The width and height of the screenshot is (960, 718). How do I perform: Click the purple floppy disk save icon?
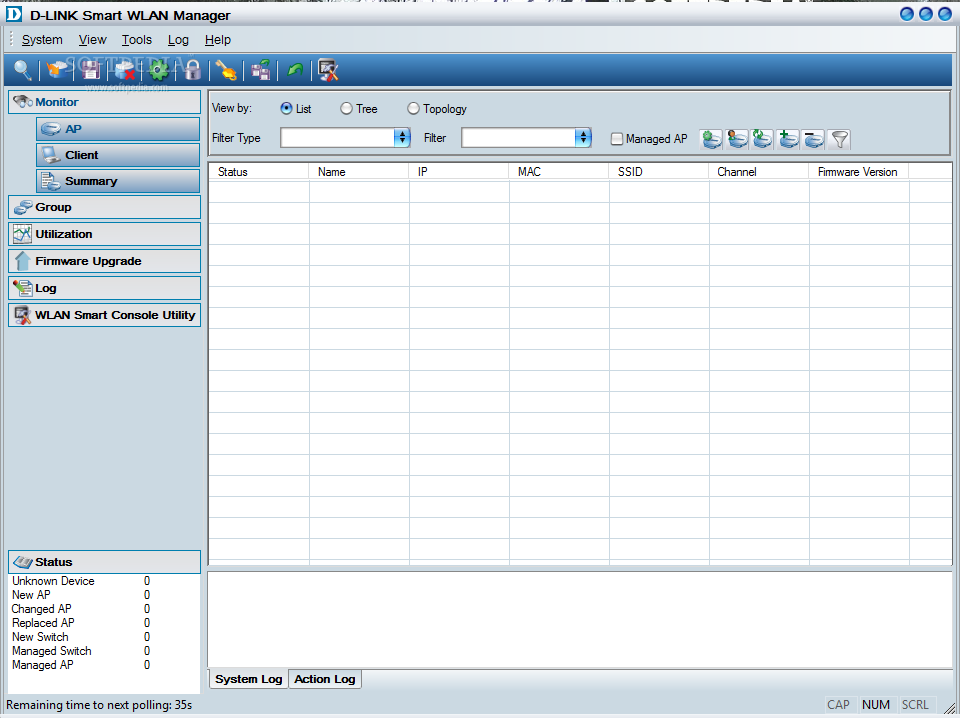click(x=91, y=70)
